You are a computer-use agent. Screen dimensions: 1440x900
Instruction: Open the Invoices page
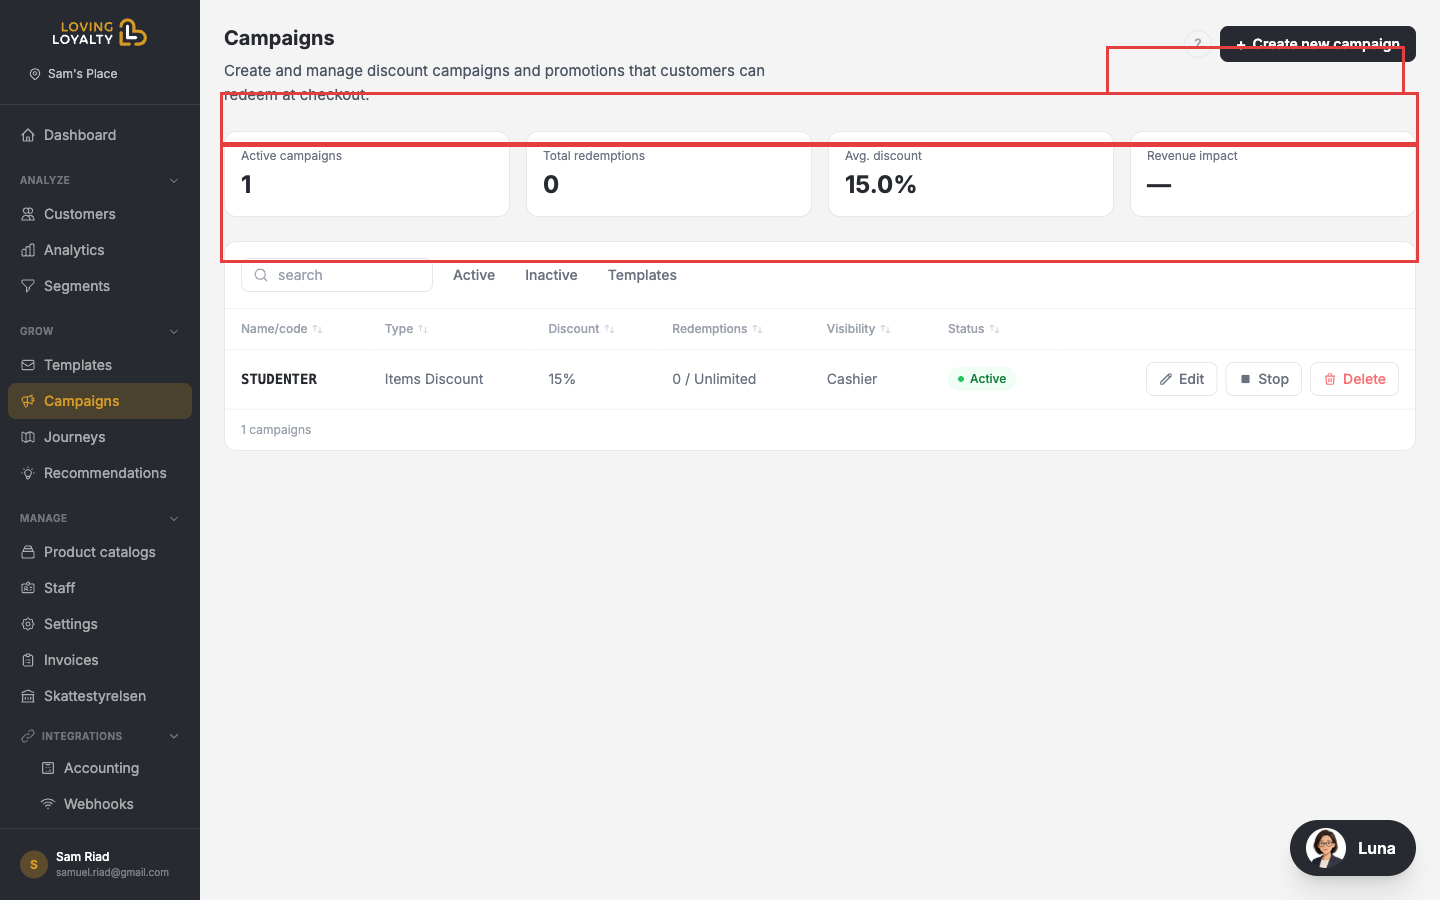(100, 660)
